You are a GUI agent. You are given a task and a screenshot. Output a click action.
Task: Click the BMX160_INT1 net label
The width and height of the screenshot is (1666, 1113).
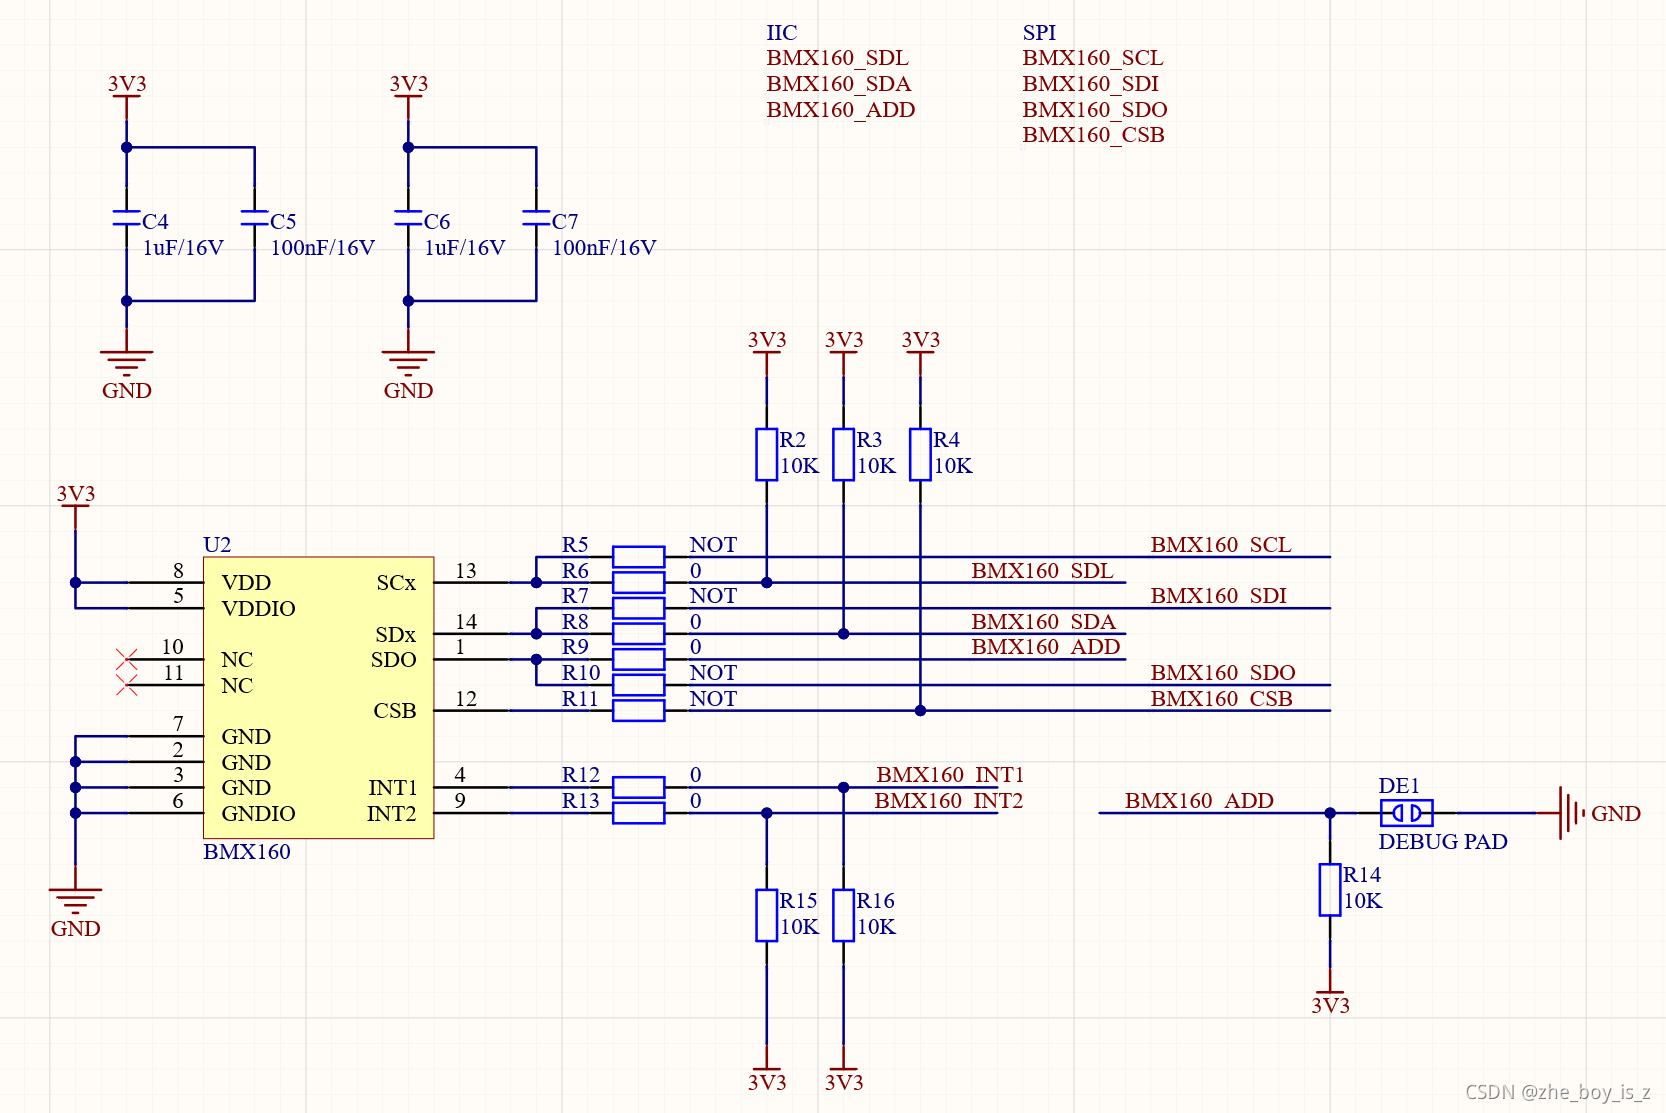[950, 775]
